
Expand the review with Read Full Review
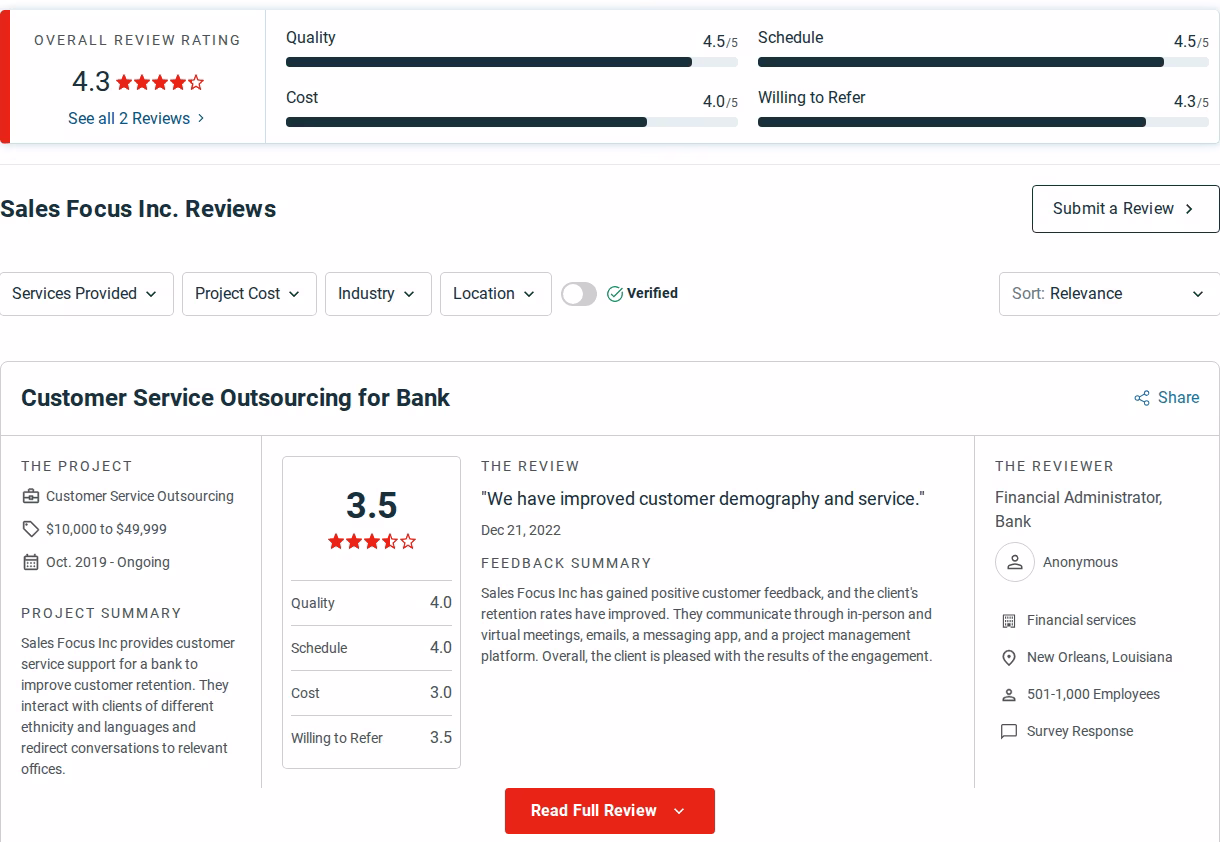(x=610, y=811)
